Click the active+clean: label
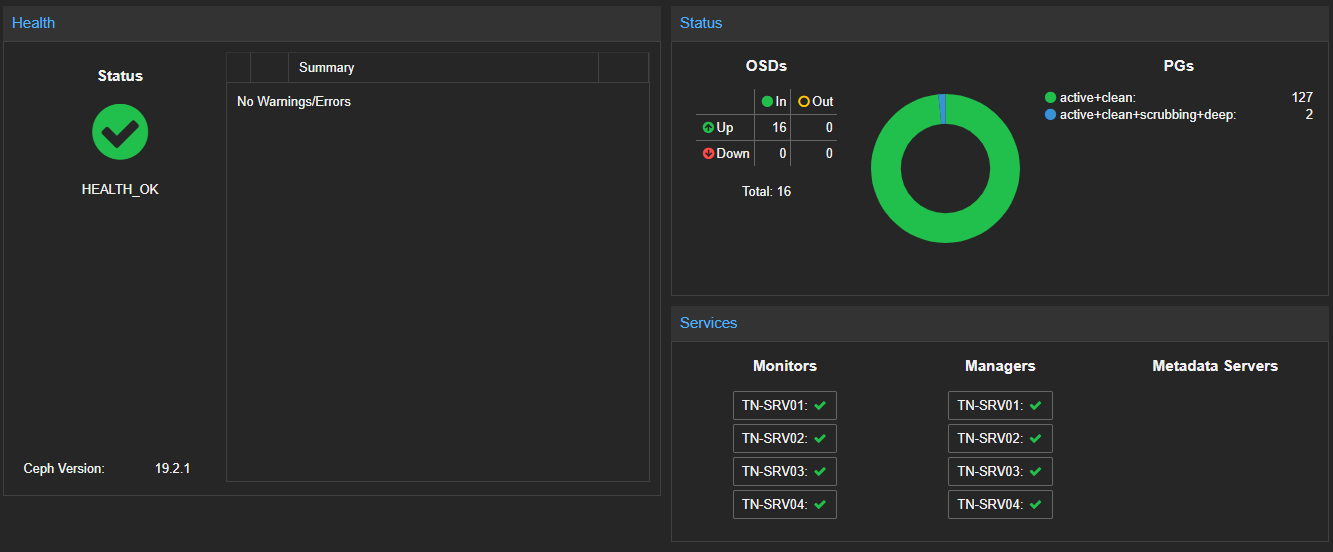Screen dimensions: 1333x552 (1098, 98)
